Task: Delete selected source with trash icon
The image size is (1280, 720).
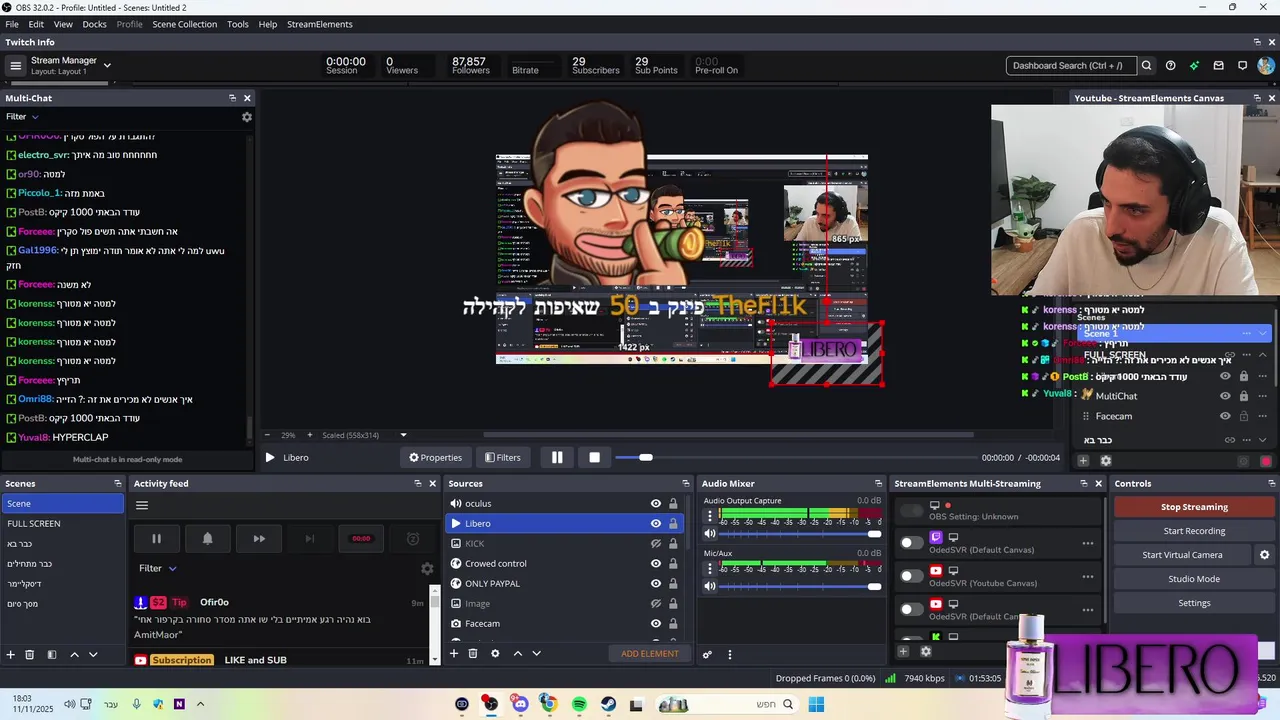Action: [x=473, y=653]
